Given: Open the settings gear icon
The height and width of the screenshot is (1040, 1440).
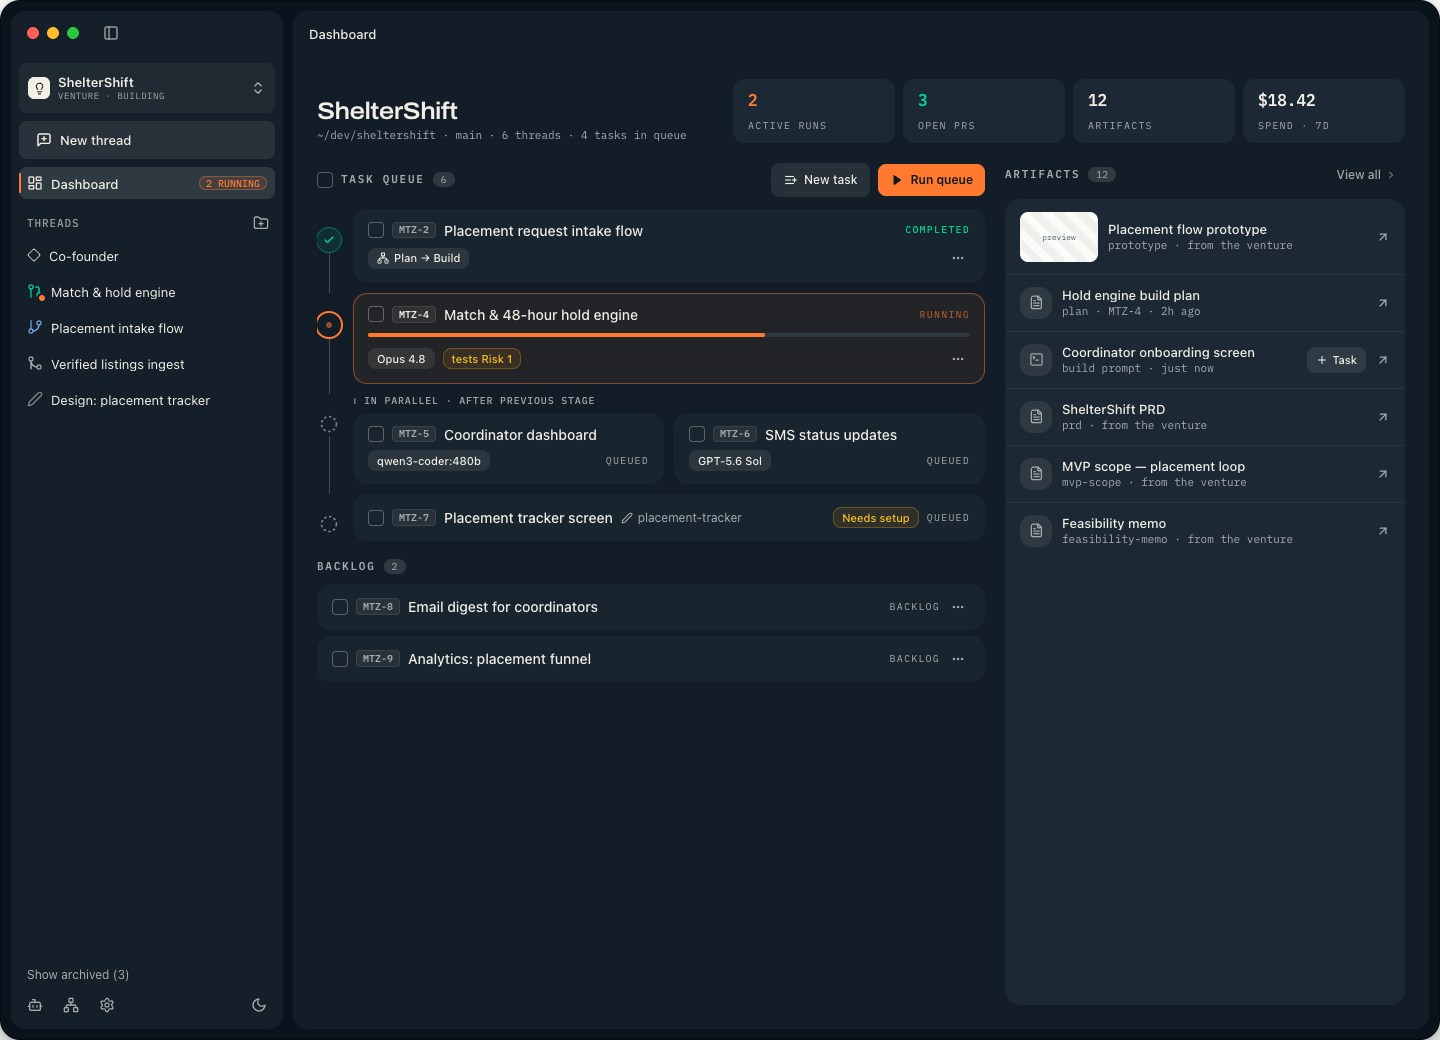Looking at the screenshot, I should coord(107,1005).
